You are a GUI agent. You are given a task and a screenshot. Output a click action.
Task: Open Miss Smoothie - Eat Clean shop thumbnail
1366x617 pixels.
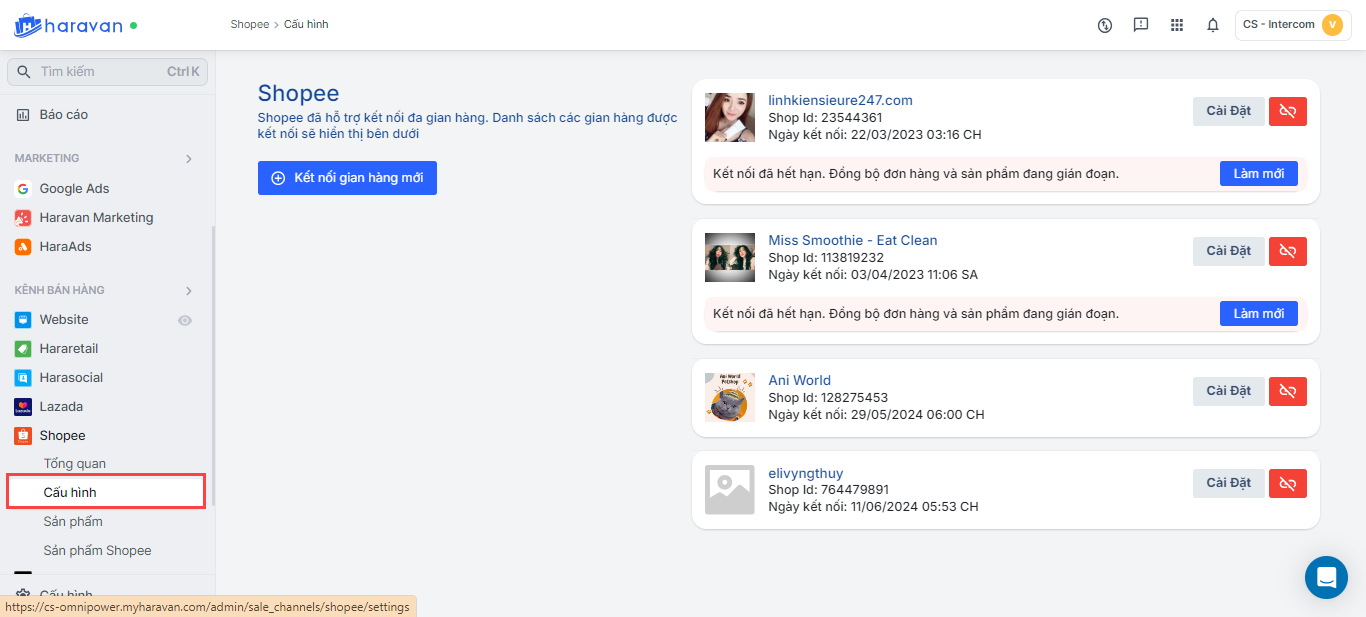(x=730, y=257)
